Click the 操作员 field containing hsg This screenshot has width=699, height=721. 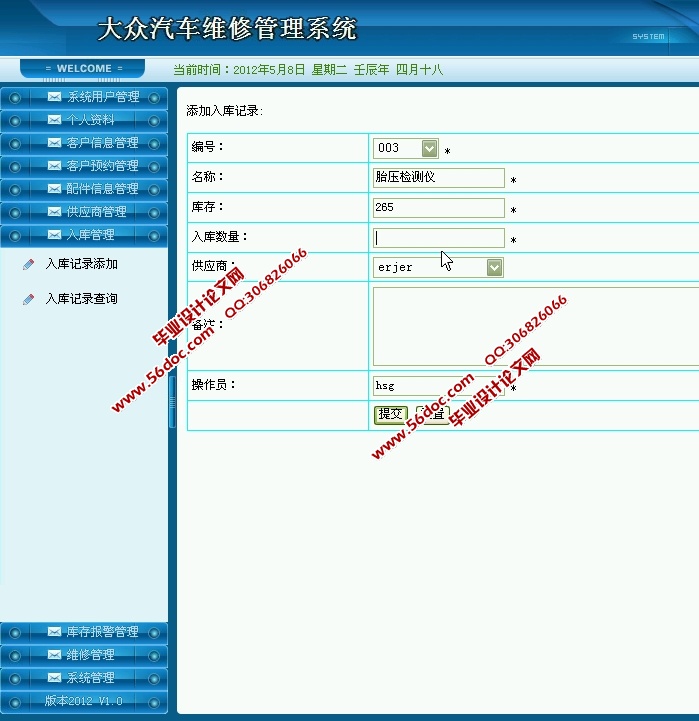coord(439,385)
